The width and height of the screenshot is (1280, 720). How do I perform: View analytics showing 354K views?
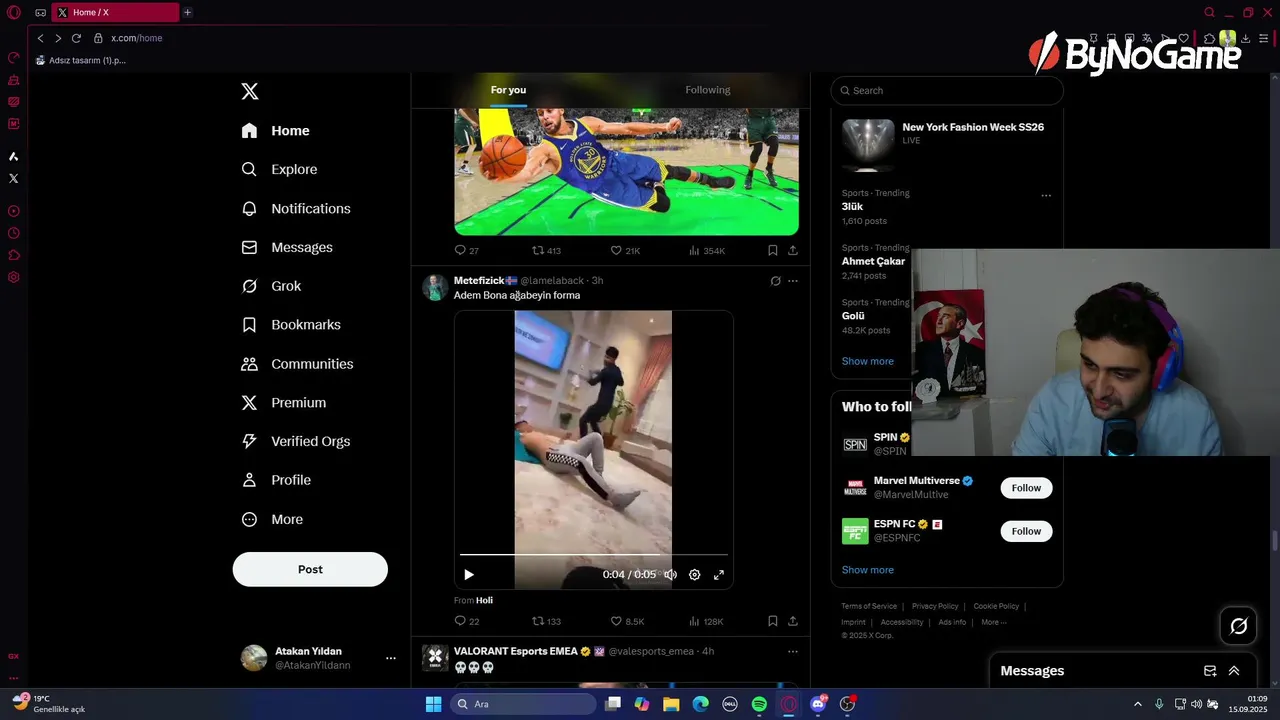[707, 251]
